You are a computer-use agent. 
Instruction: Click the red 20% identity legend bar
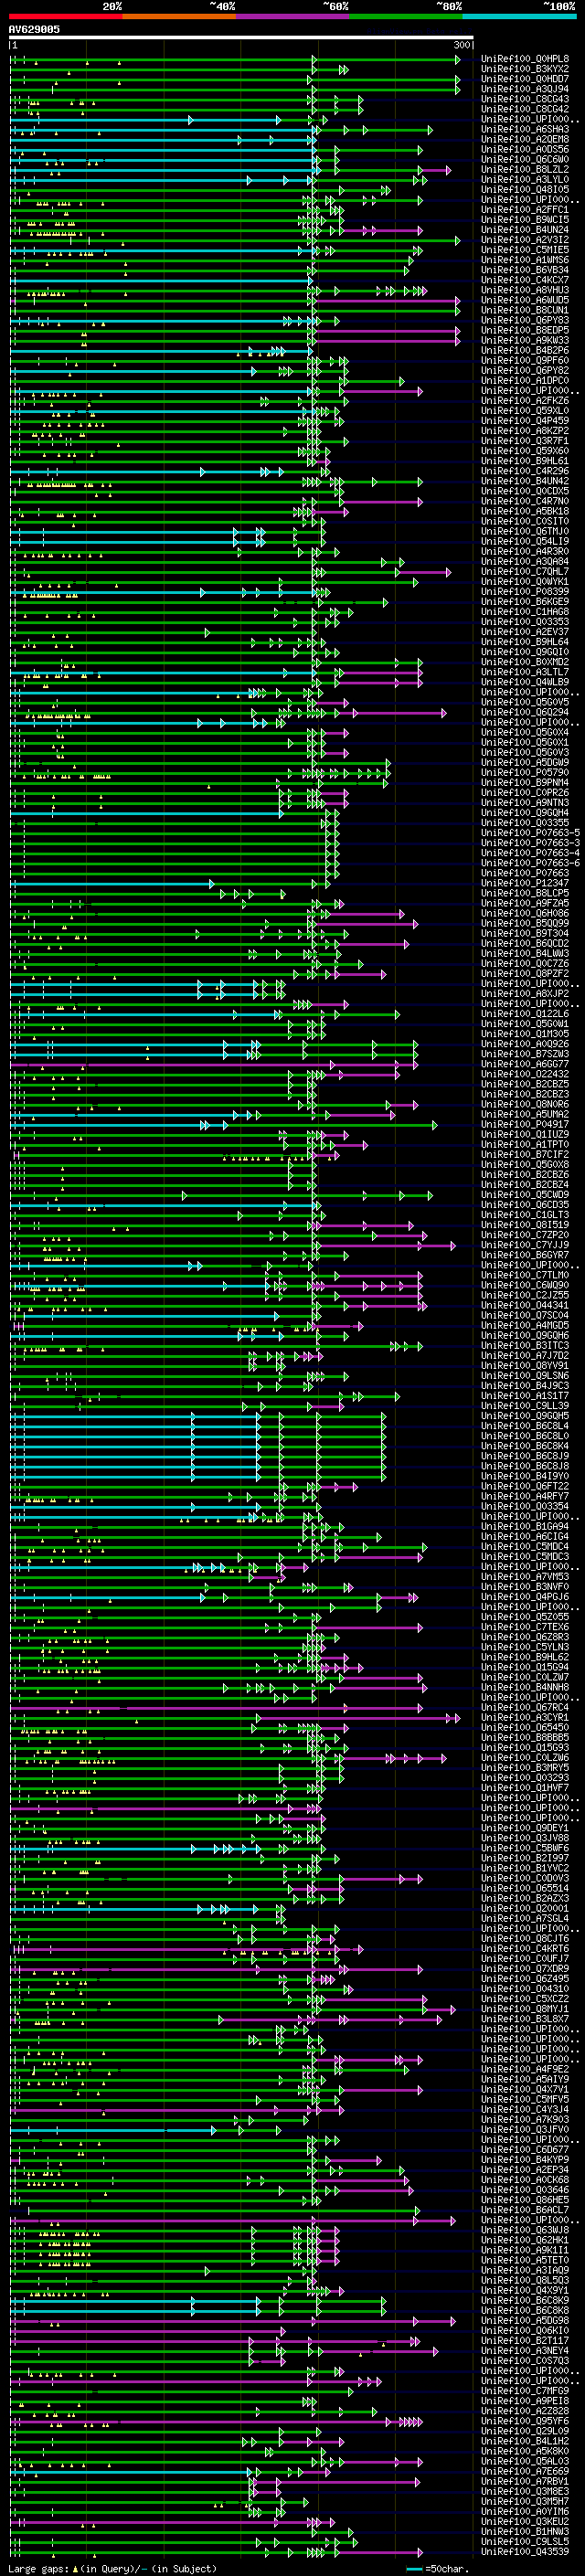click(65, 16)
